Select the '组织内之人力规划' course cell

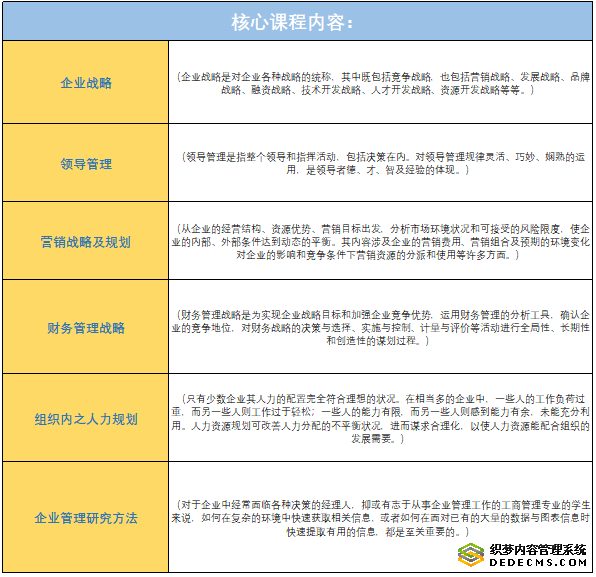pyautogui.click(x=86, y=419)
